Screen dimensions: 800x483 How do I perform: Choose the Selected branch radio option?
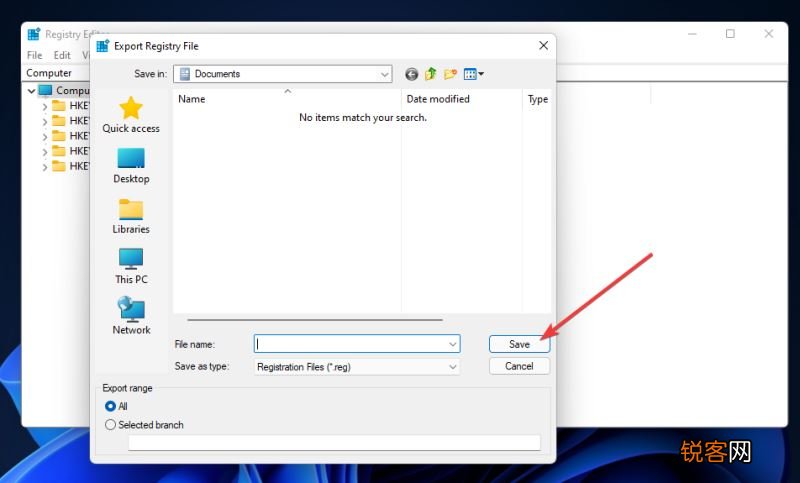(110, 424)
